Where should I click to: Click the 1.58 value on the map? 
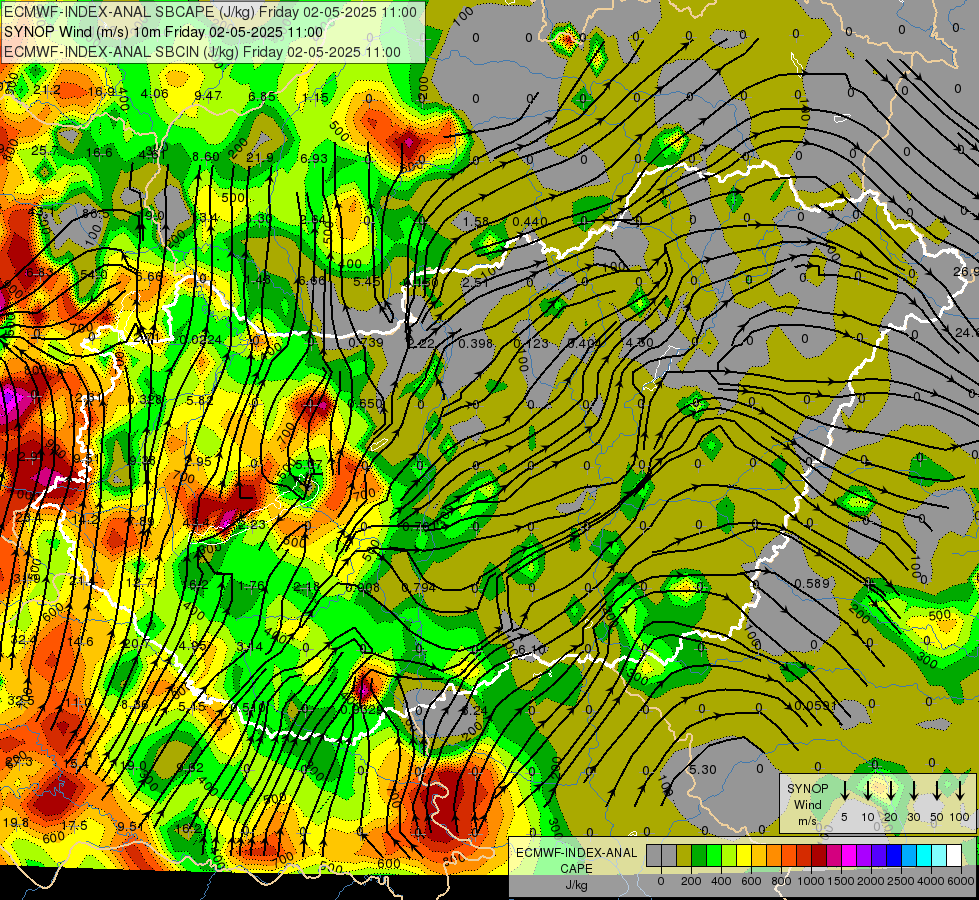[476, 222]
